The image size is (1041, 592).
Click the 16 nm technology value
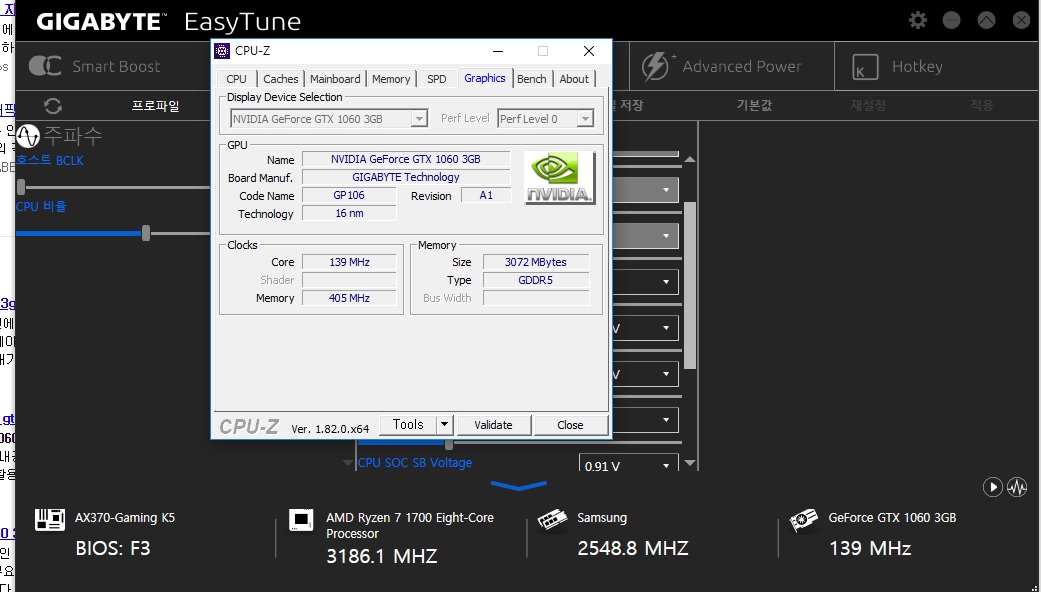pyautogui.click(x=349, y=213)
